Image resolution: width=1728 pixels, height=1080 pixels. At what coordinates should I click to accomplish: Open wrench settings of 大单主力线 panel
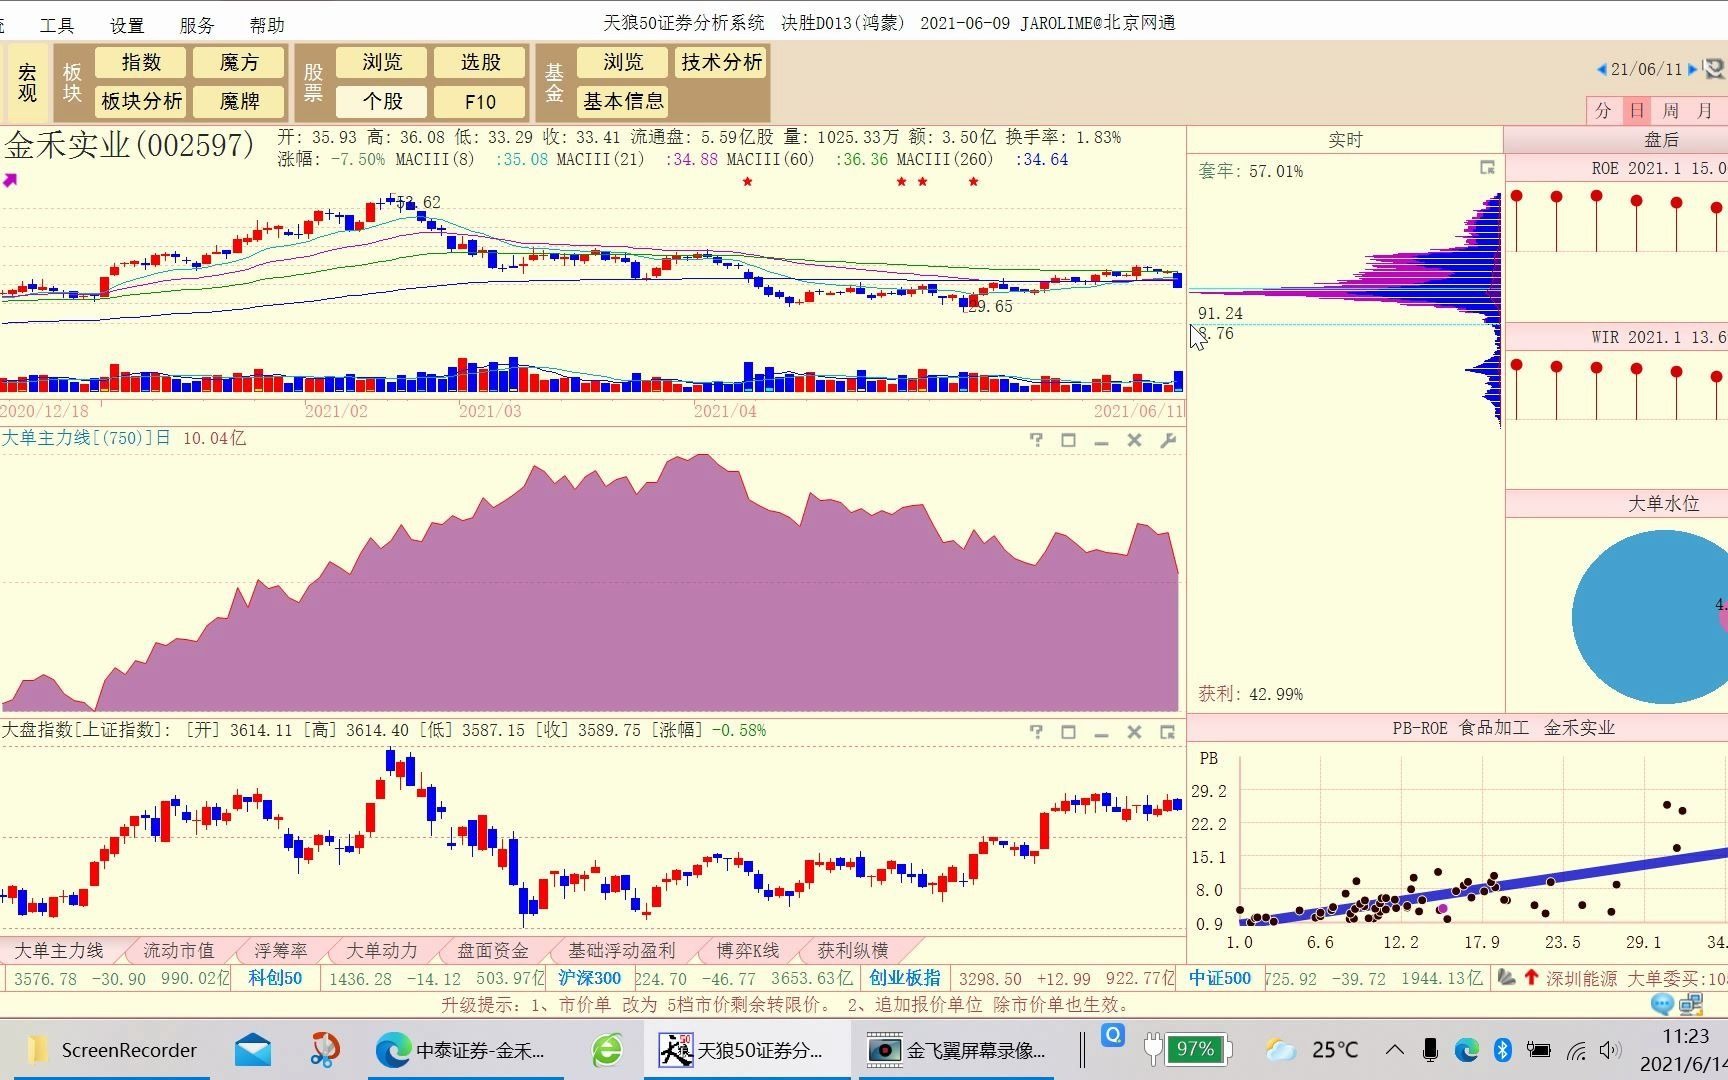click(1167, 440)
